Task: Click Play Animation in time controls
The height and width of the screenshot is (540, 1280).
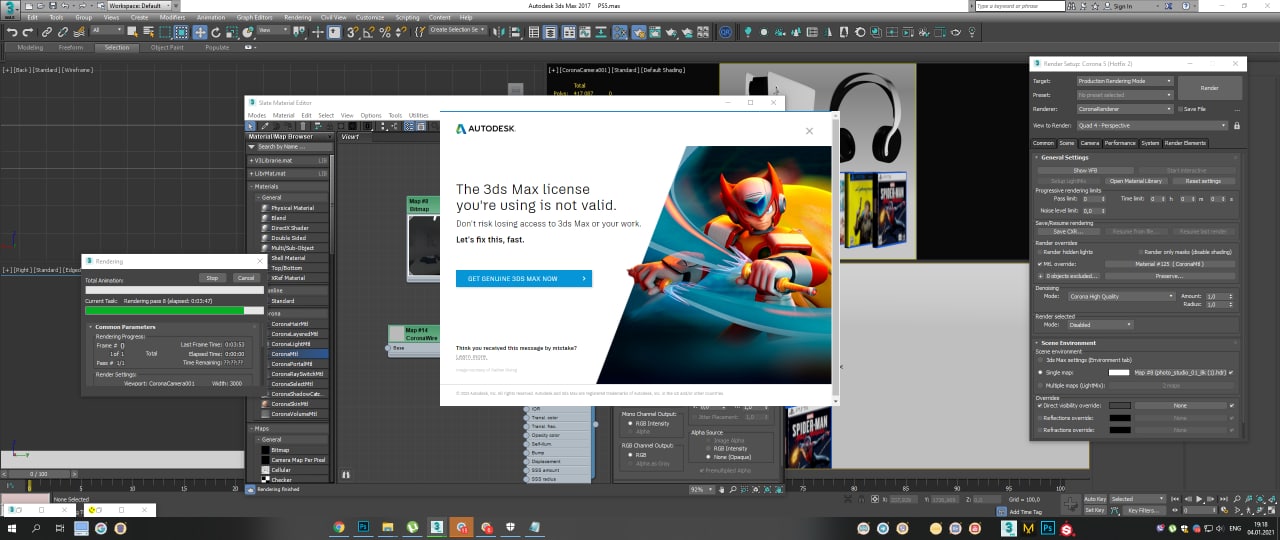Action: click(1199, 498)
